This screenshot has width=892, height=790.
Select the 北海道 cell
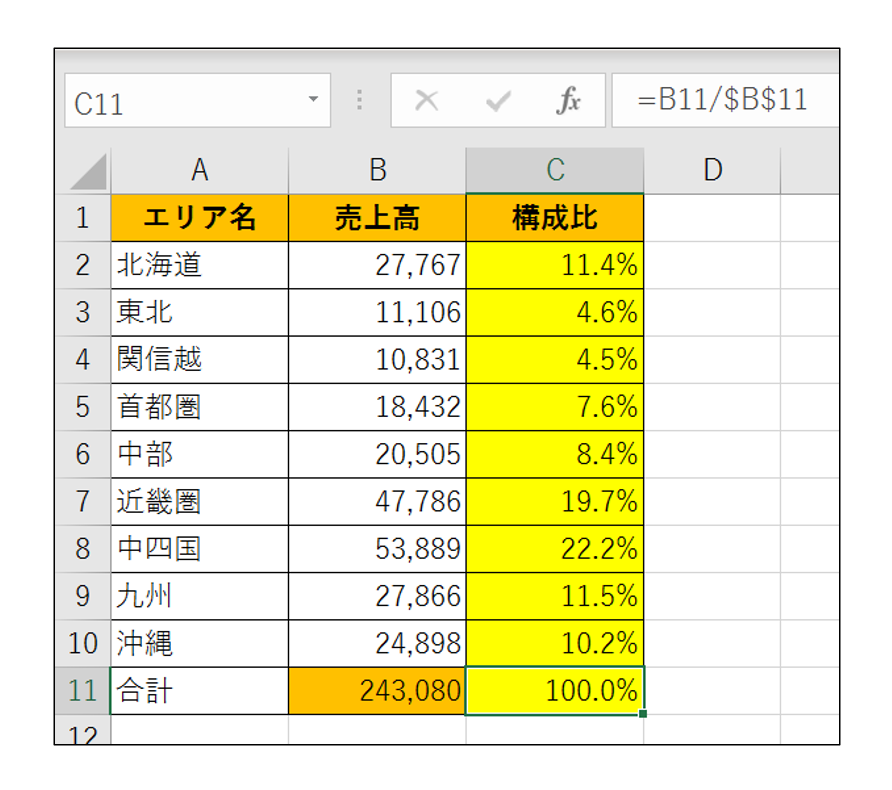coord(199,265)
